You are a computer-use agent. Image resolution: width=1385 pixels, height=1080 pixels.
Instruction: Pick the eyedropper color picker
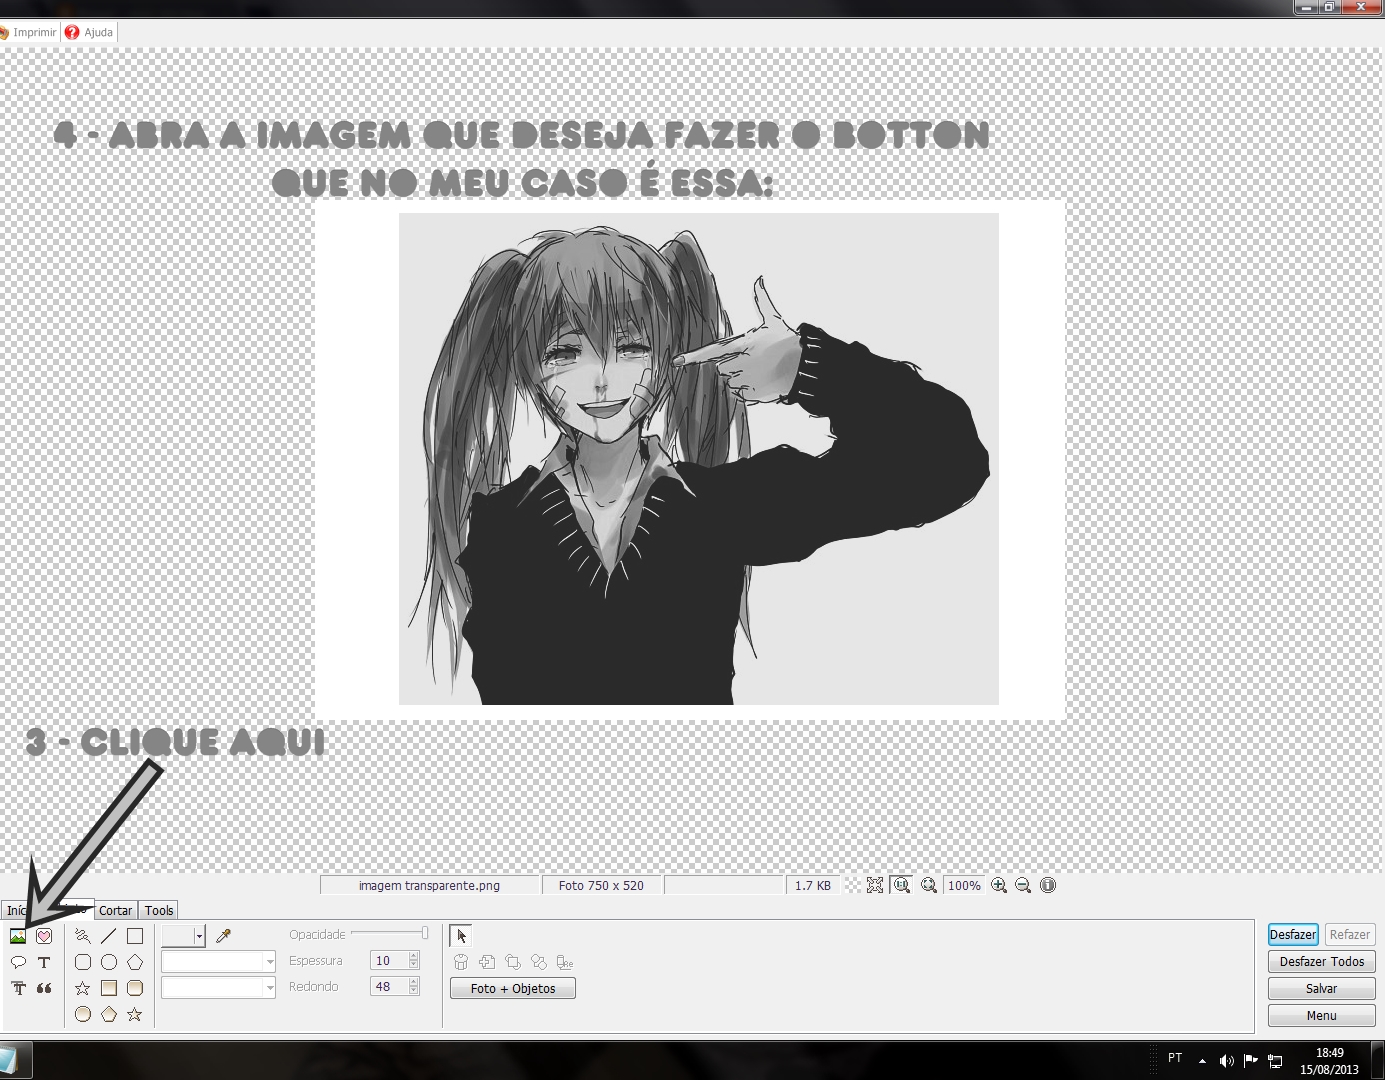coord(223,936)
